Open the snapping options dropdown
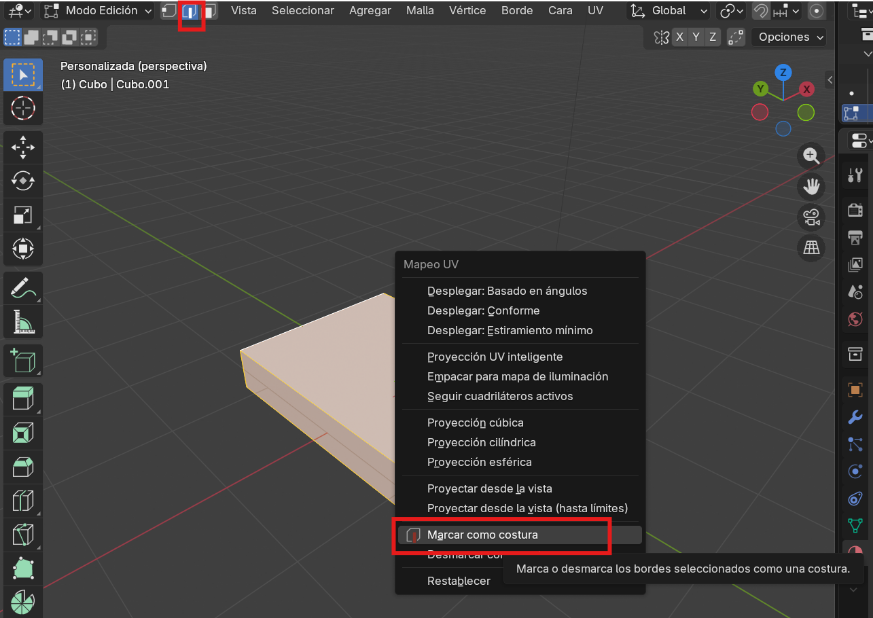Image resolution: width=873 pixels, height=618 pixels. coord(787,11)
